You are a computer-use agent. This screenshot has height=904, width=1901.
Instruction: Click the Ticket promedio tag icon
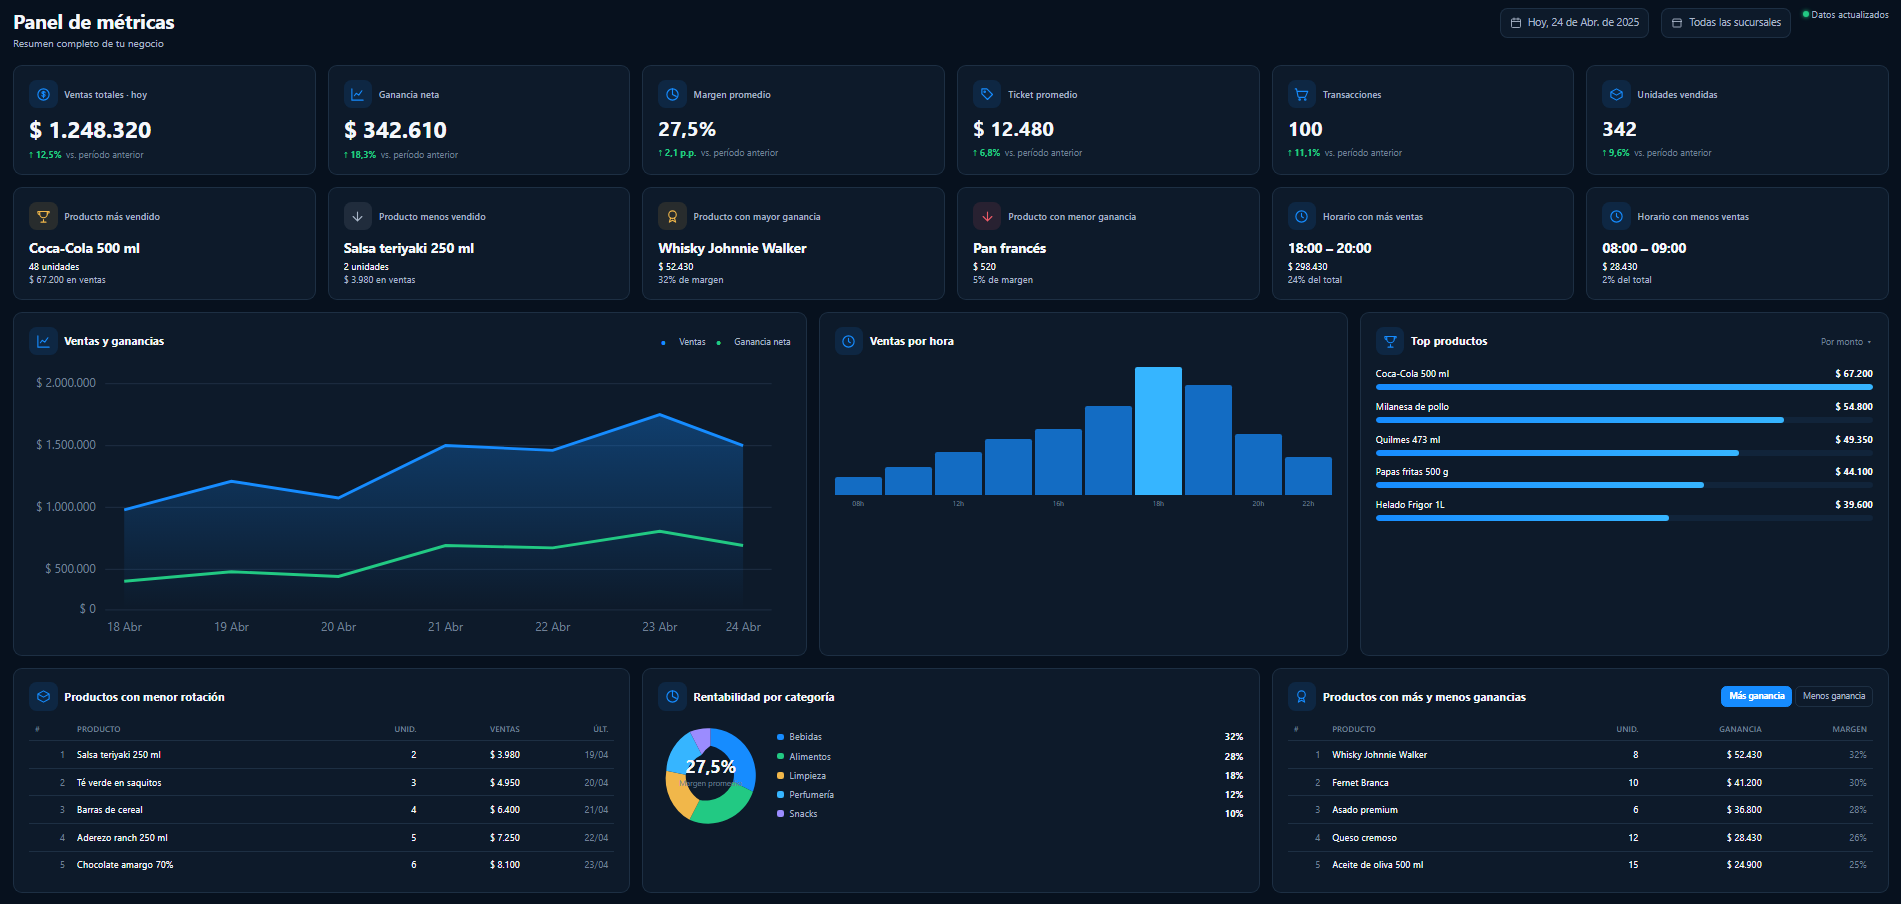pyautogui.click(x=987, y=94)
